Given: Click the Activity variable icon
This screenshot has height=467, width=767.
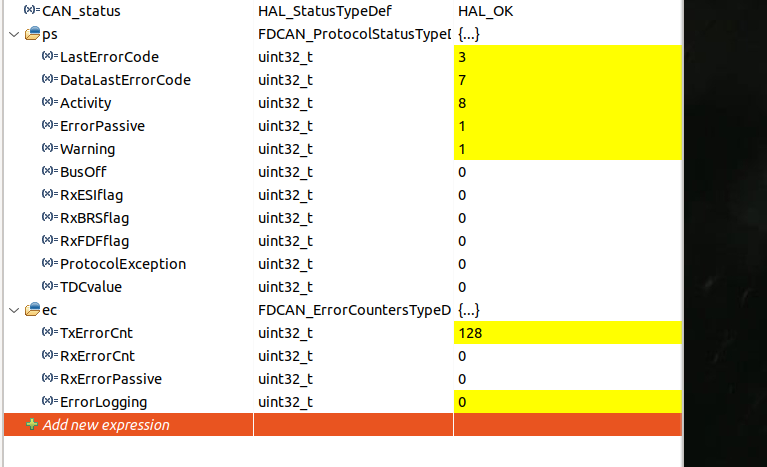Looking at the screenshot, I should 50,102.
